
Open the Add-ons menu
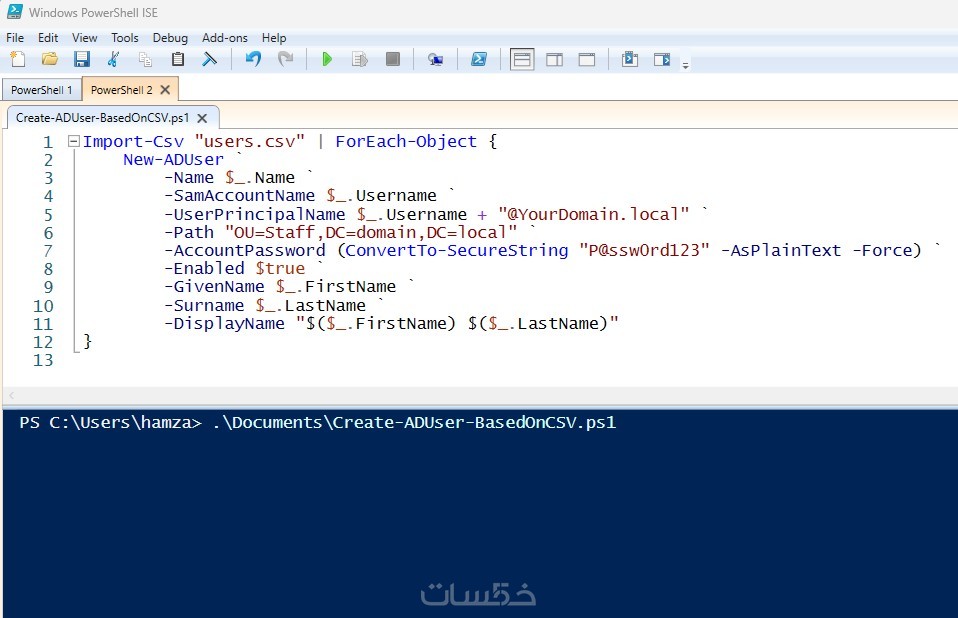pyautogui.click(x=225, y=38)
